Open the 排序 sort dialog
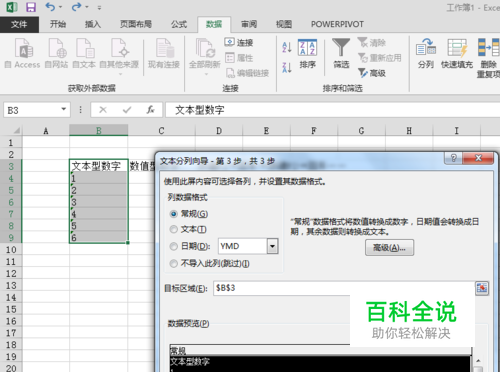 pyautogui.click(x=307, y=54)
